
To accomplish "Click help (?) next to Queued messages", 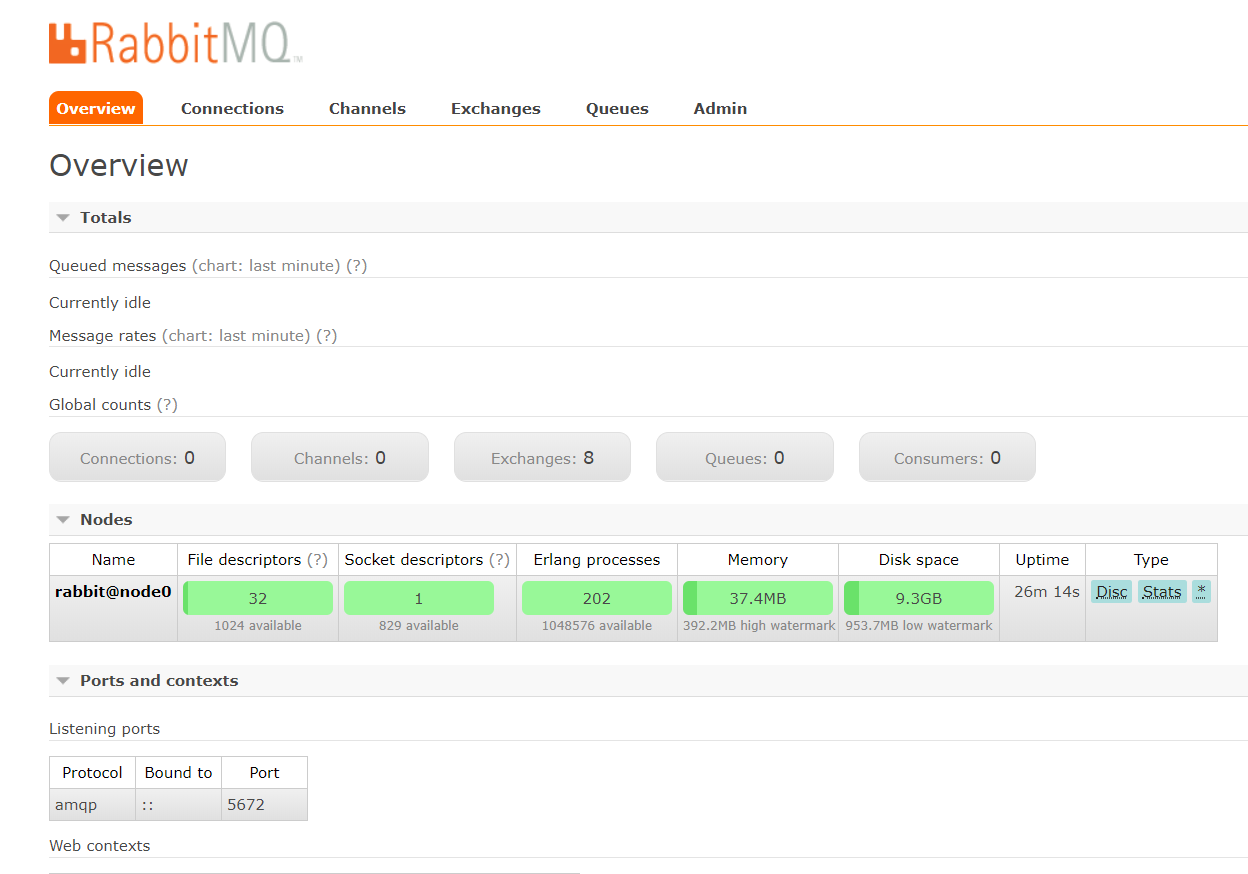I will point(356,266).
